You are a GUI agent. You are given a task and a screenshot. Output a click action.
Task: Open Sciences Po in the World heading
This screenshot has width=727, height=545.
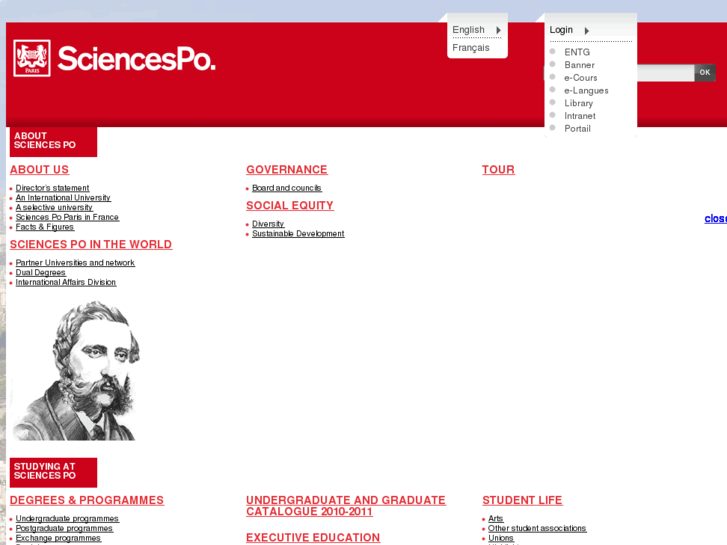pos(91,244)
